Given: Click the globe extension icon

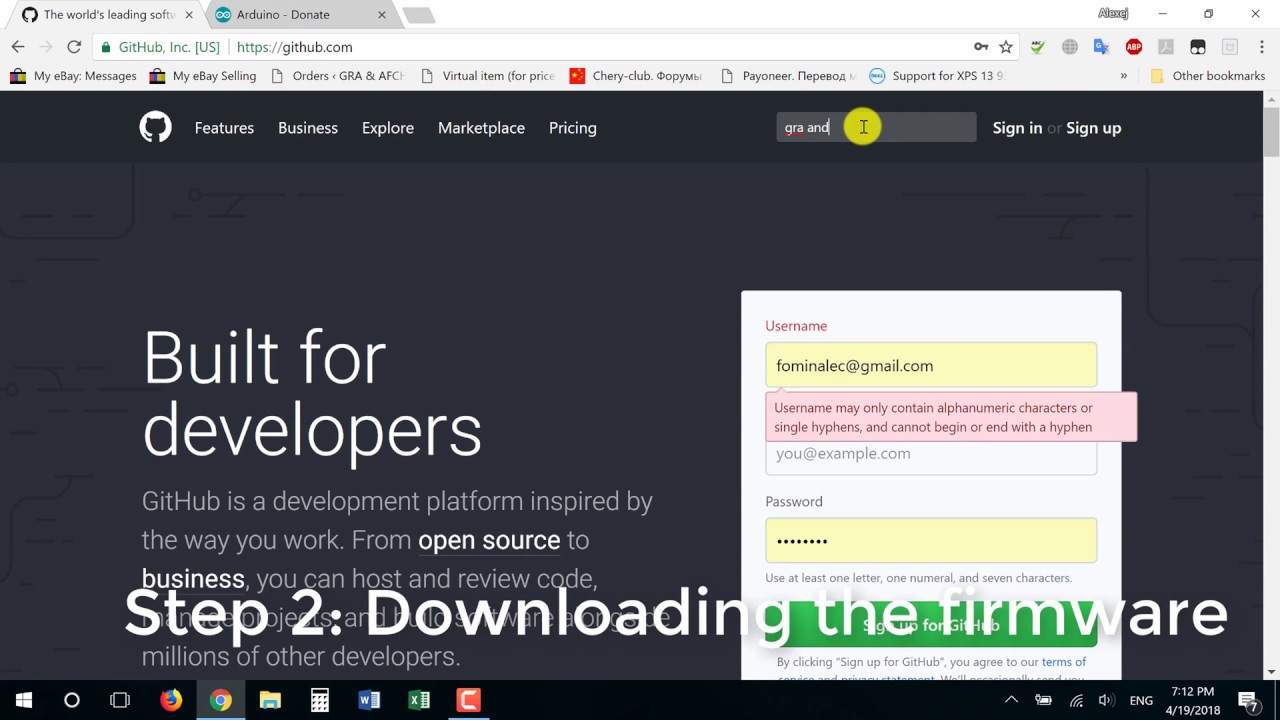Looking at the screenshot, I should 1070,47.
